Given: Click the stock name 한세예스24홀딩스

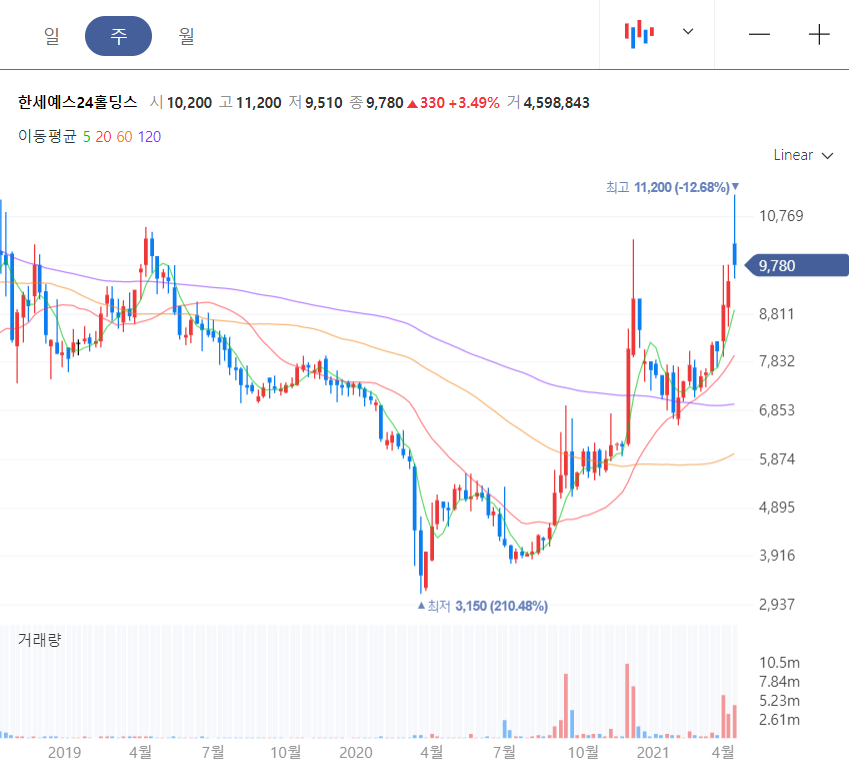Looking at the screenshot, I should pyautogui.click(x=78, y=102).
